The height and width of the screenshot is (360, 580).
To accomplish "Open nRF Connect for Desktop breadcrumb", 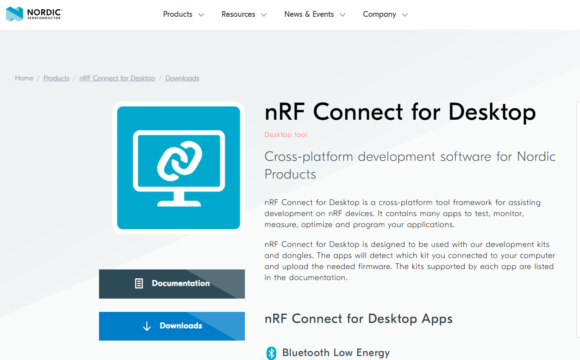I will 117,78.
